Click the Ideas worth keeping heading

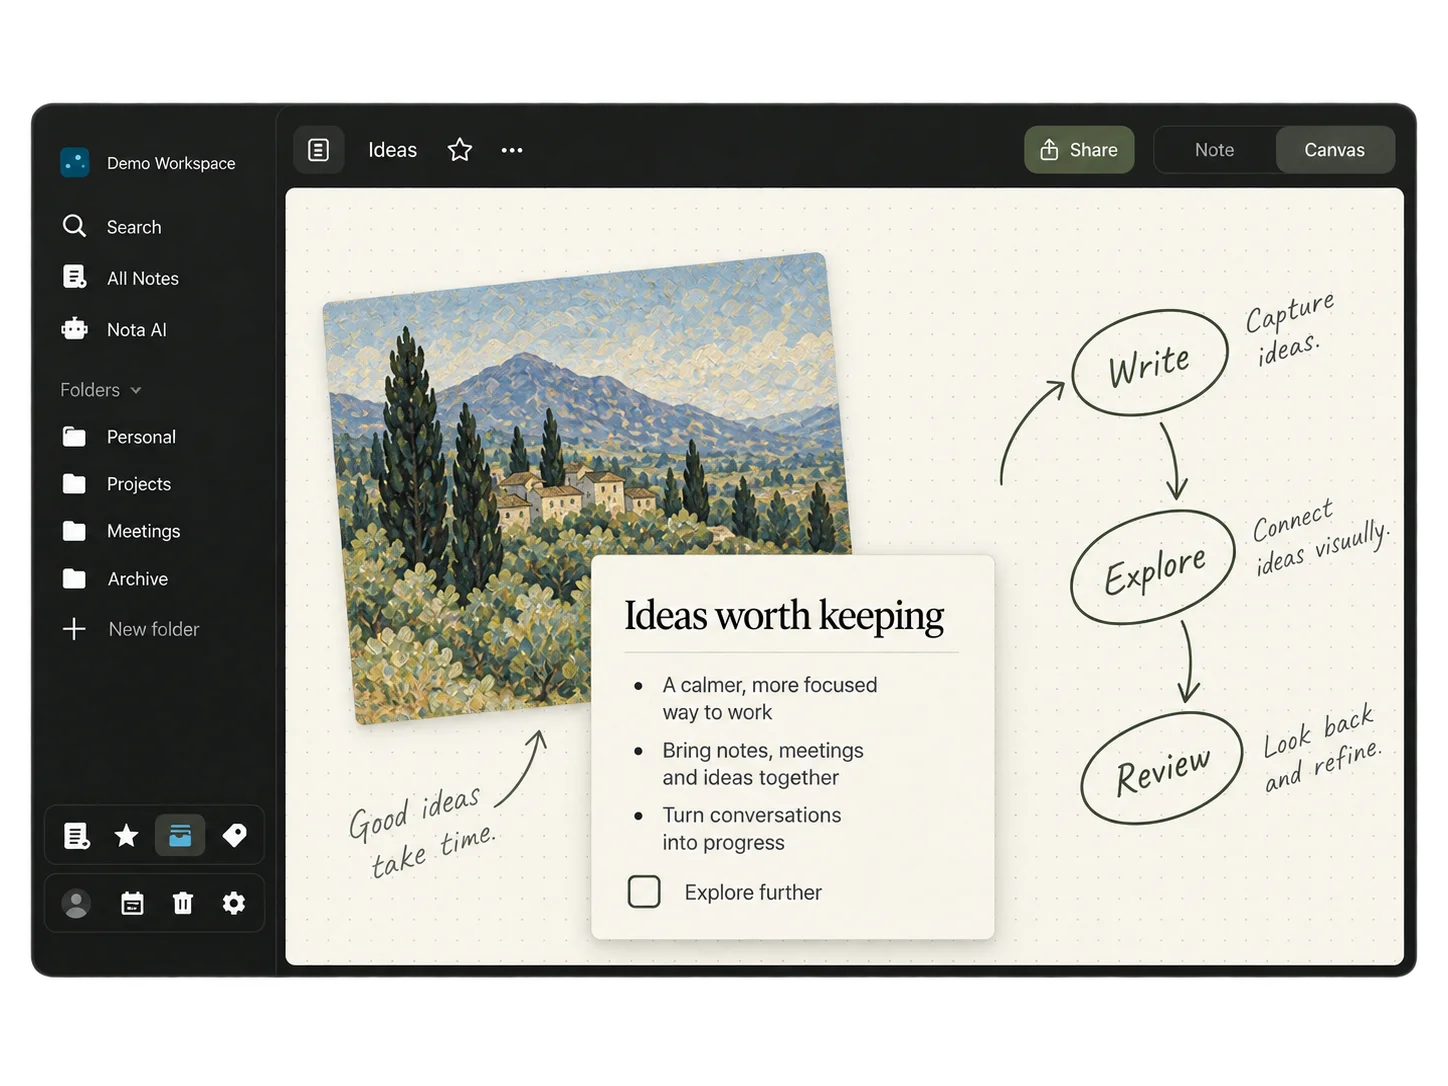point(784,616)
